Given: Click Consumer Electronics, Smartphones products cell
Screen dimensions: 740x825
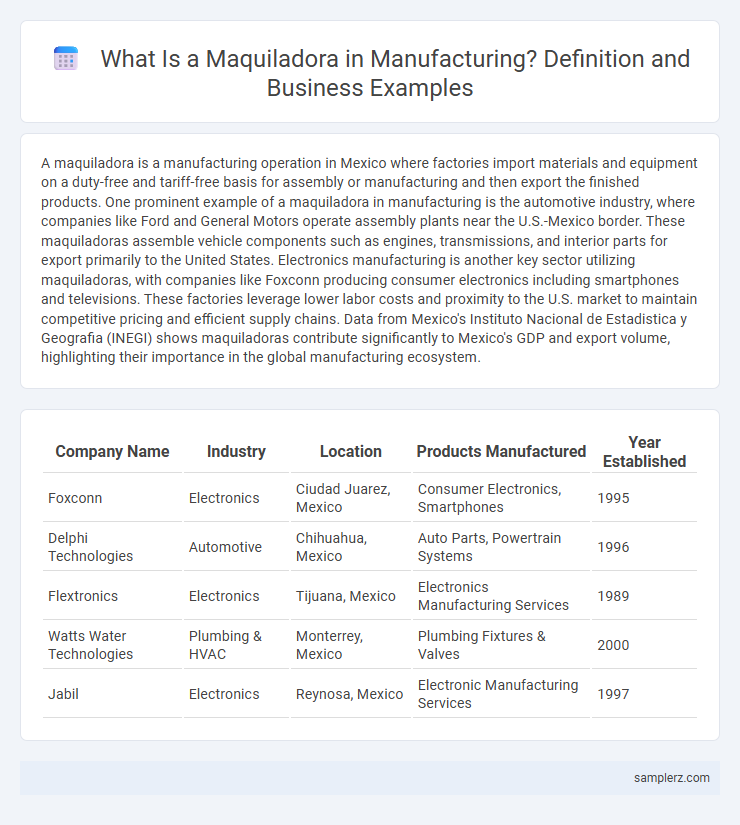Looking at the screenshot, I should click(501, 498).
